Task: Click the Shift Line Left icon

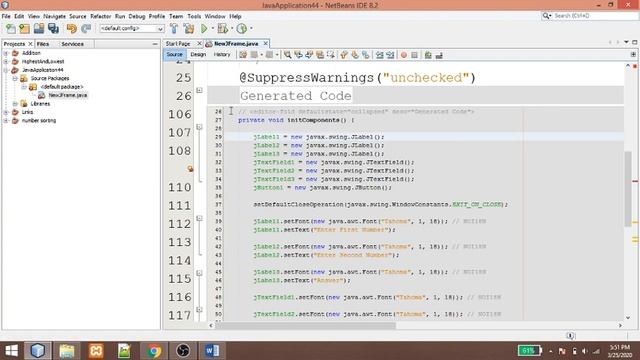Action: 380,55
